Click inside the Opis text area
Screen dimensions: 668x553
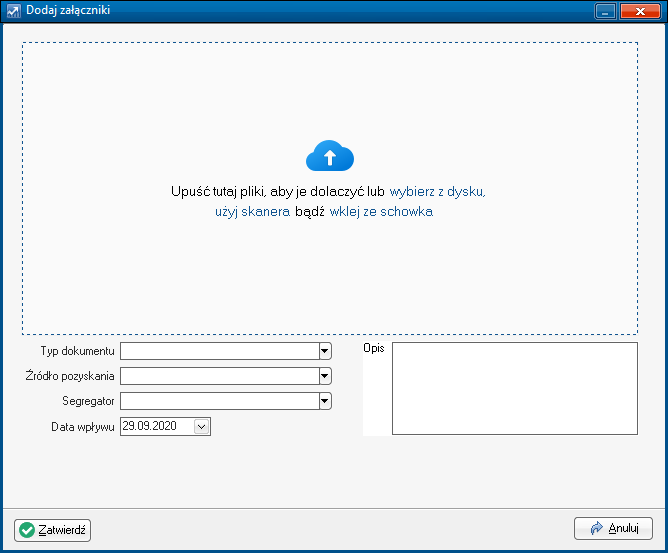[x=515, y=389]
